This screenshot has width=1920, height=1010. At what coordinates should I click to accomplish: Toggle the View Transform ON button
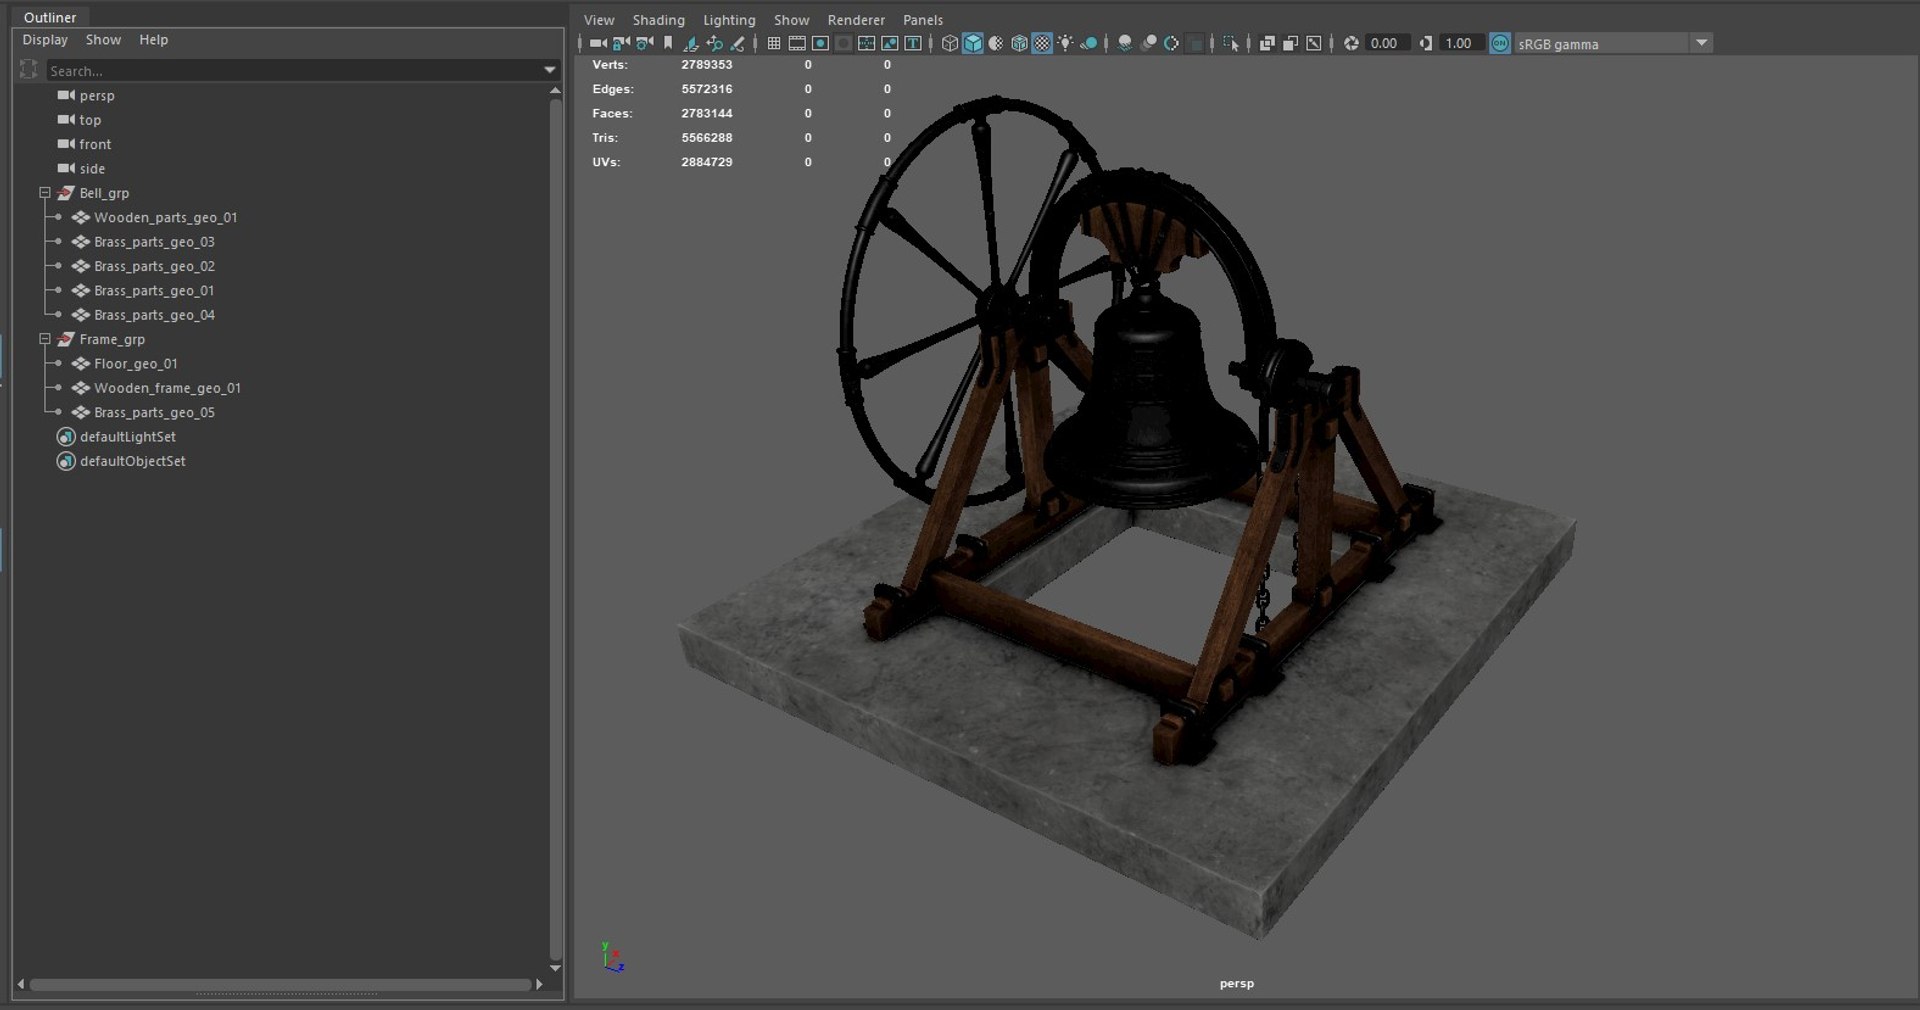[1500, 43]
